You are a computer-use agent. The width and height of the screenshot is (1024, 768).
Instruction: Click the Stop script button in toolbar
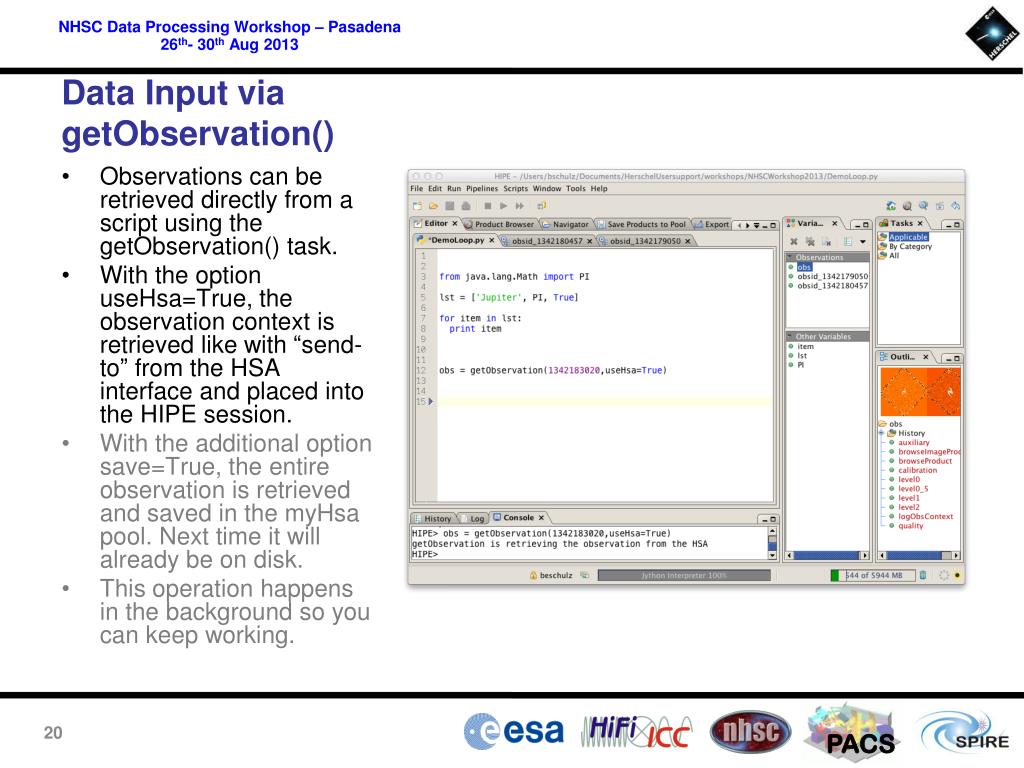[487, 206]
